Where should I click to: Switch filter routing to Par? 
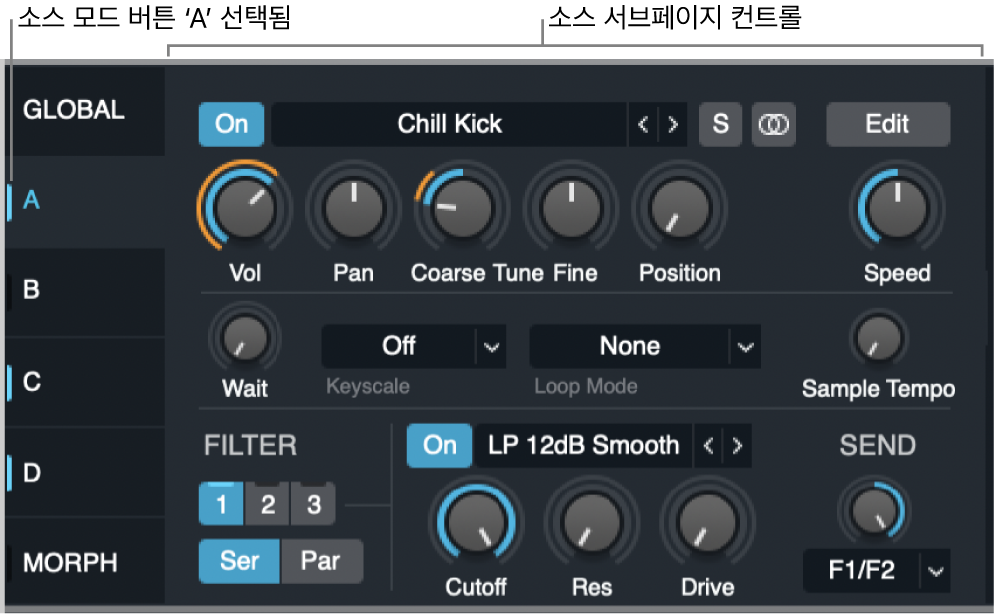pyautogui.click(x=321, y=561)
